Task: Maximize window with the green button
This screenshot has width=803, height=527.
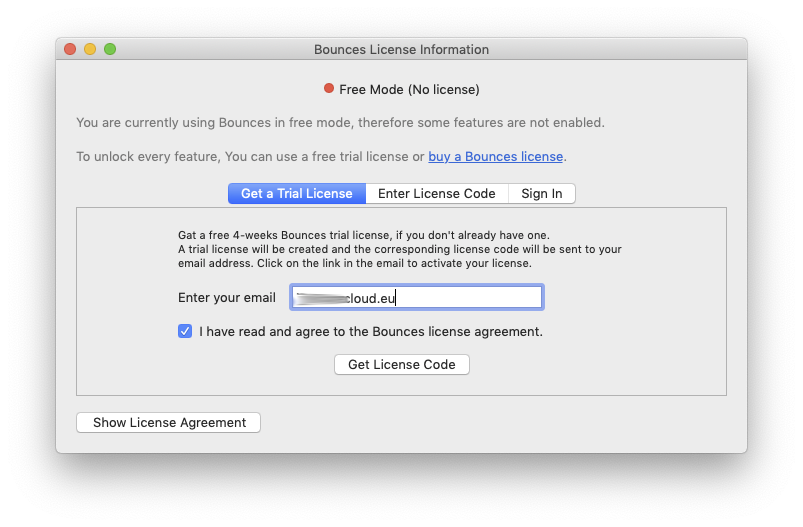Action: click(110, 49)
